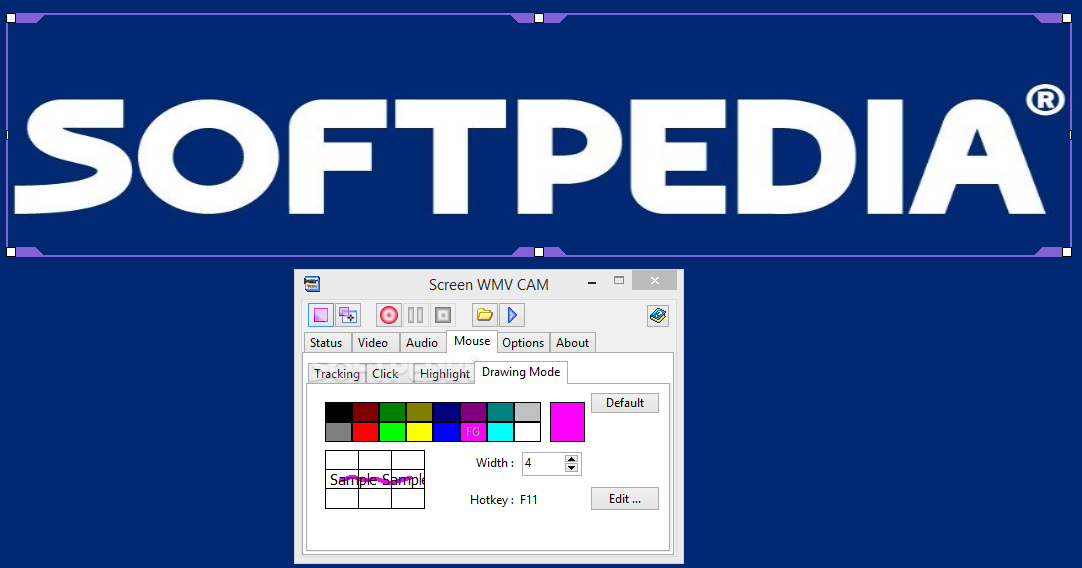
Task: Open the About tab
Action: 573,343
